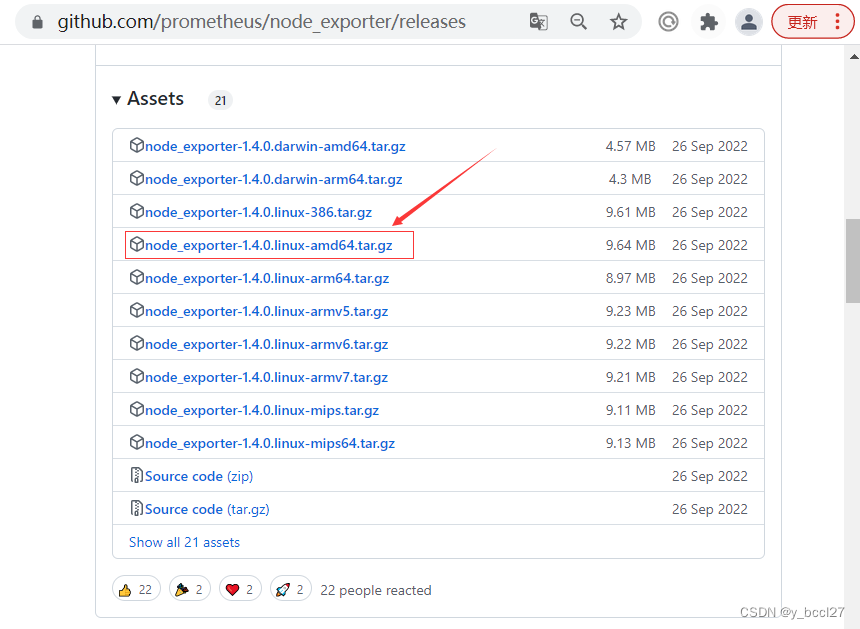Click package icon for linux-mips64 asset
The image size is (860, 629).
click(137, 442)
